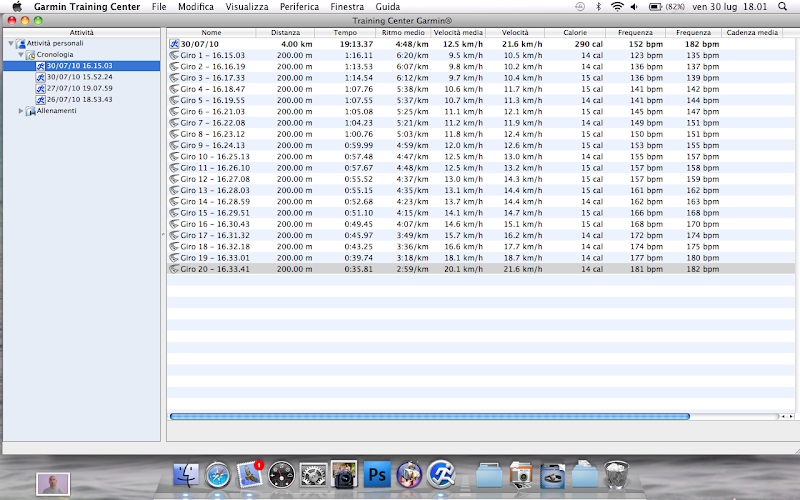
Task: Click the battery status icon
Action: coord(655,7)
